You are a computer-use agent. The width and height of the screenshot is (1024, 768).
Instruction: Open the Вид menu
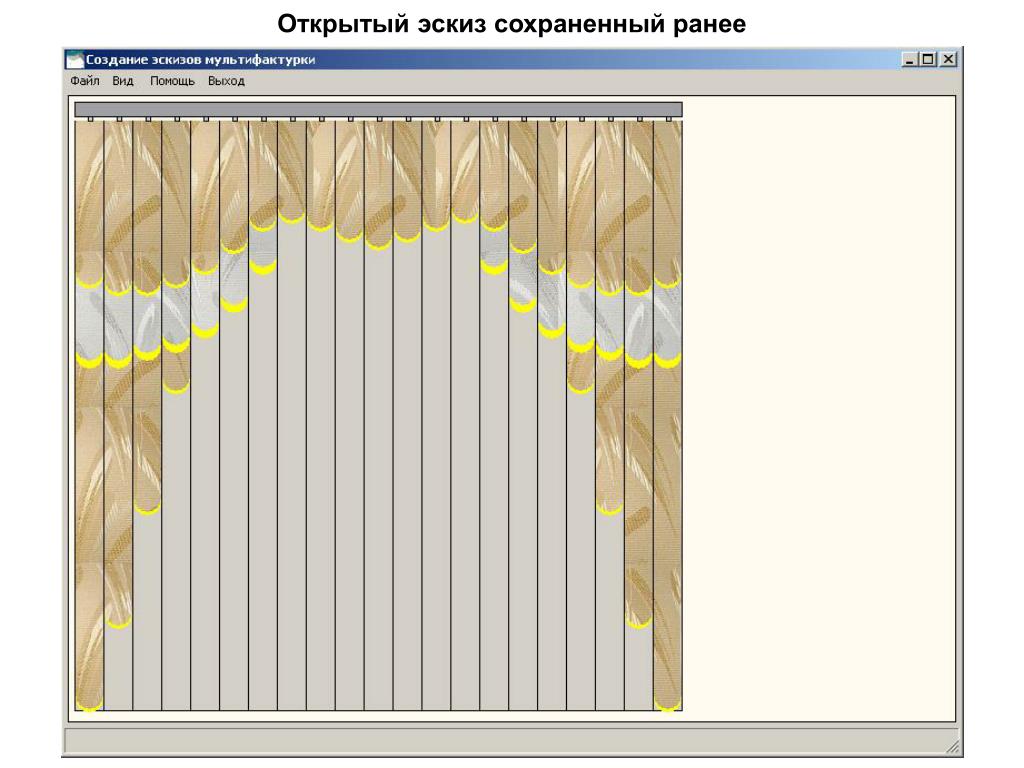coord(123,81)
